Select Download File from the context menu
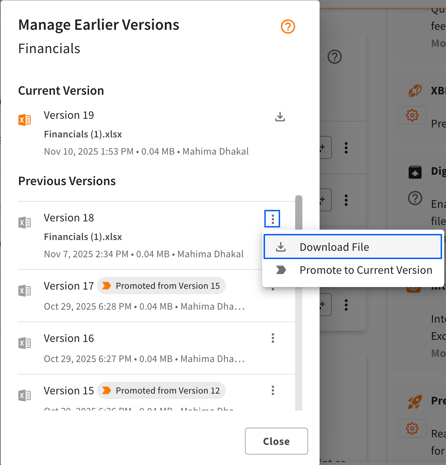The width and height of the screenshot is (446, 465). pos(353,247)
